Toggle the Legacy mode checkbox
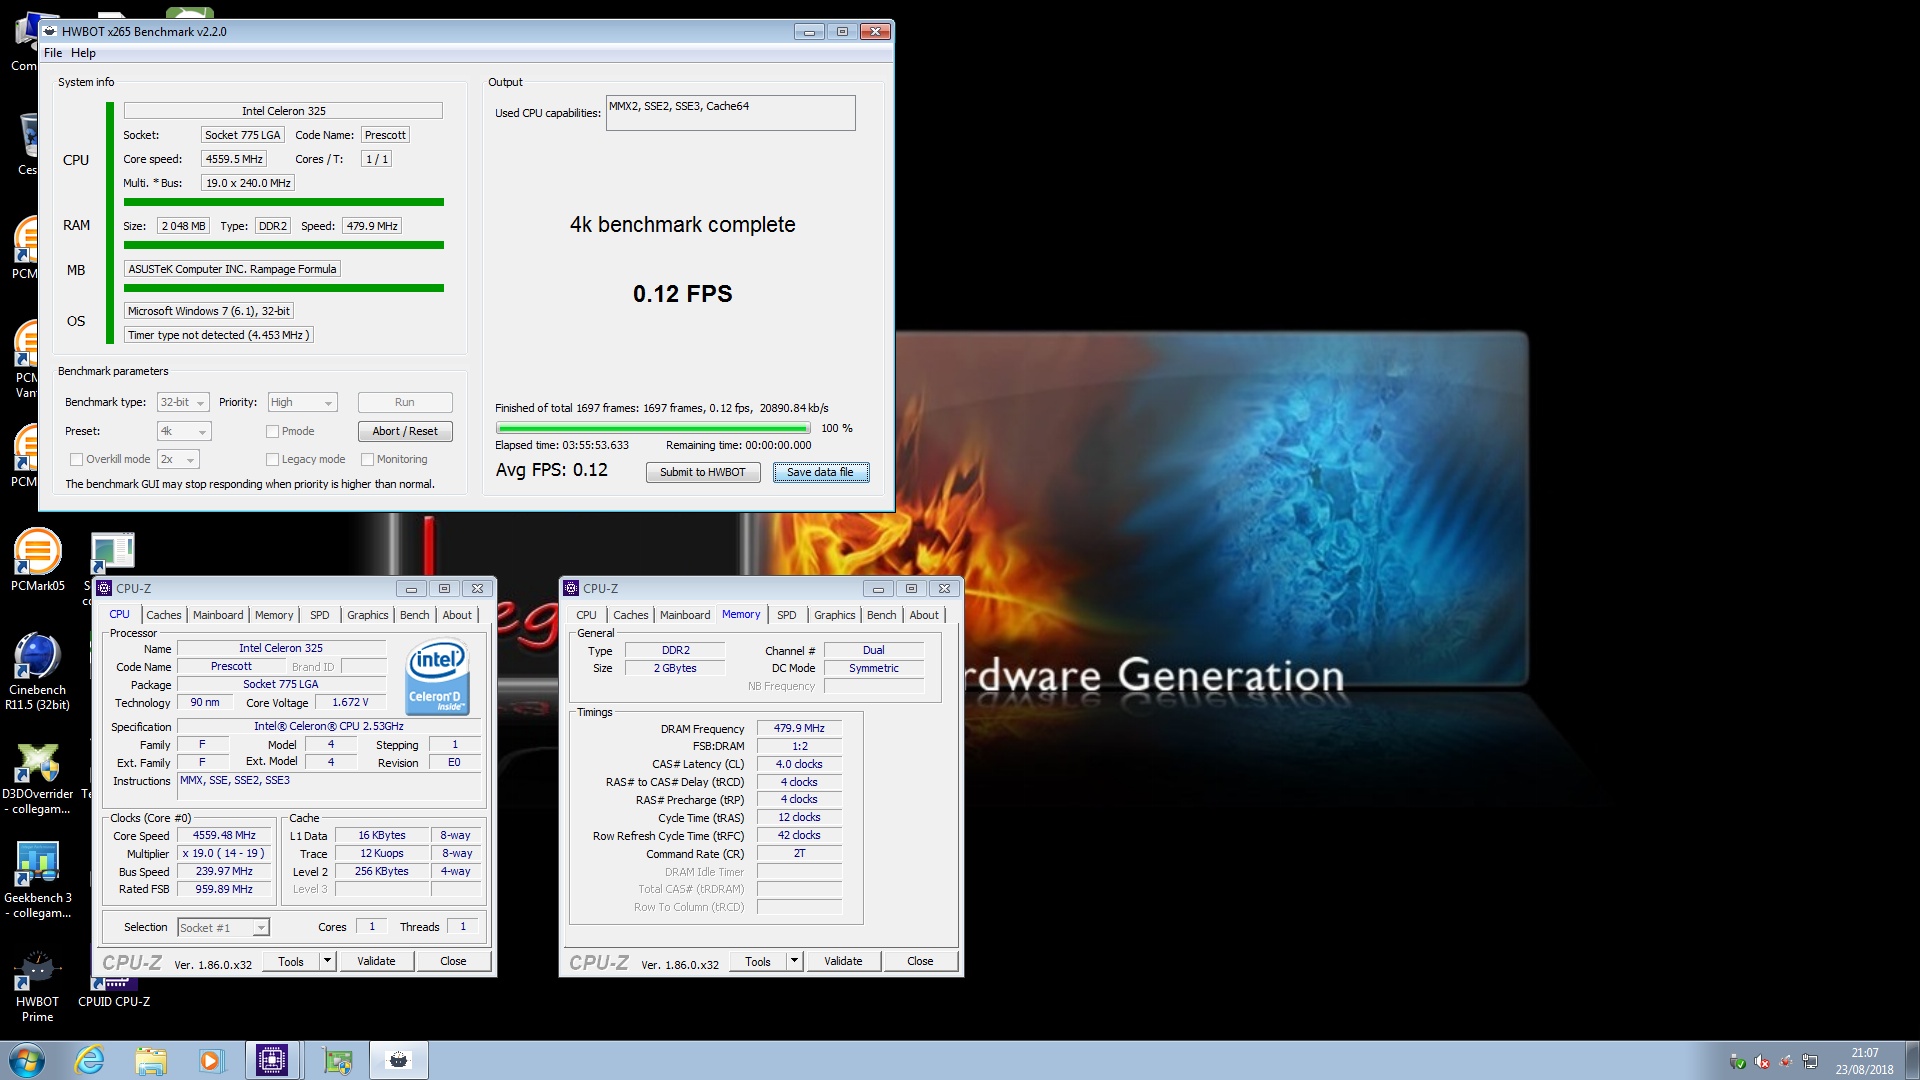 click(272, 459)
